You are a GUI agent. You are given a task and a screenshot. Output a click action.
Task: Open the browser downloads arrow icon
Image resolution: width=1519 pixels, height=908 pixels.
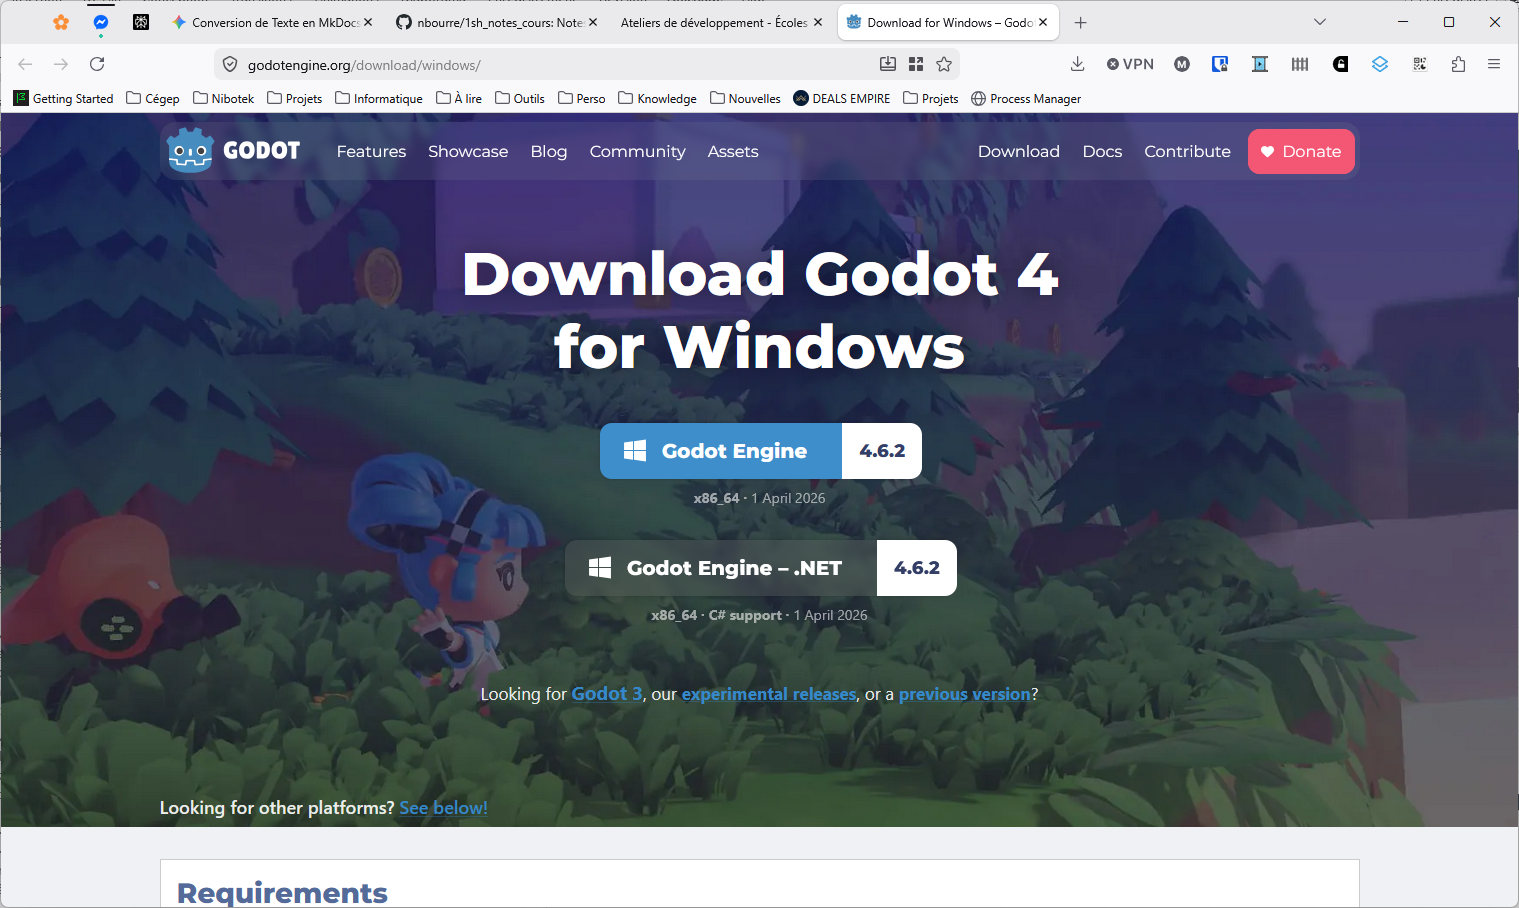tap(1077, 64)
